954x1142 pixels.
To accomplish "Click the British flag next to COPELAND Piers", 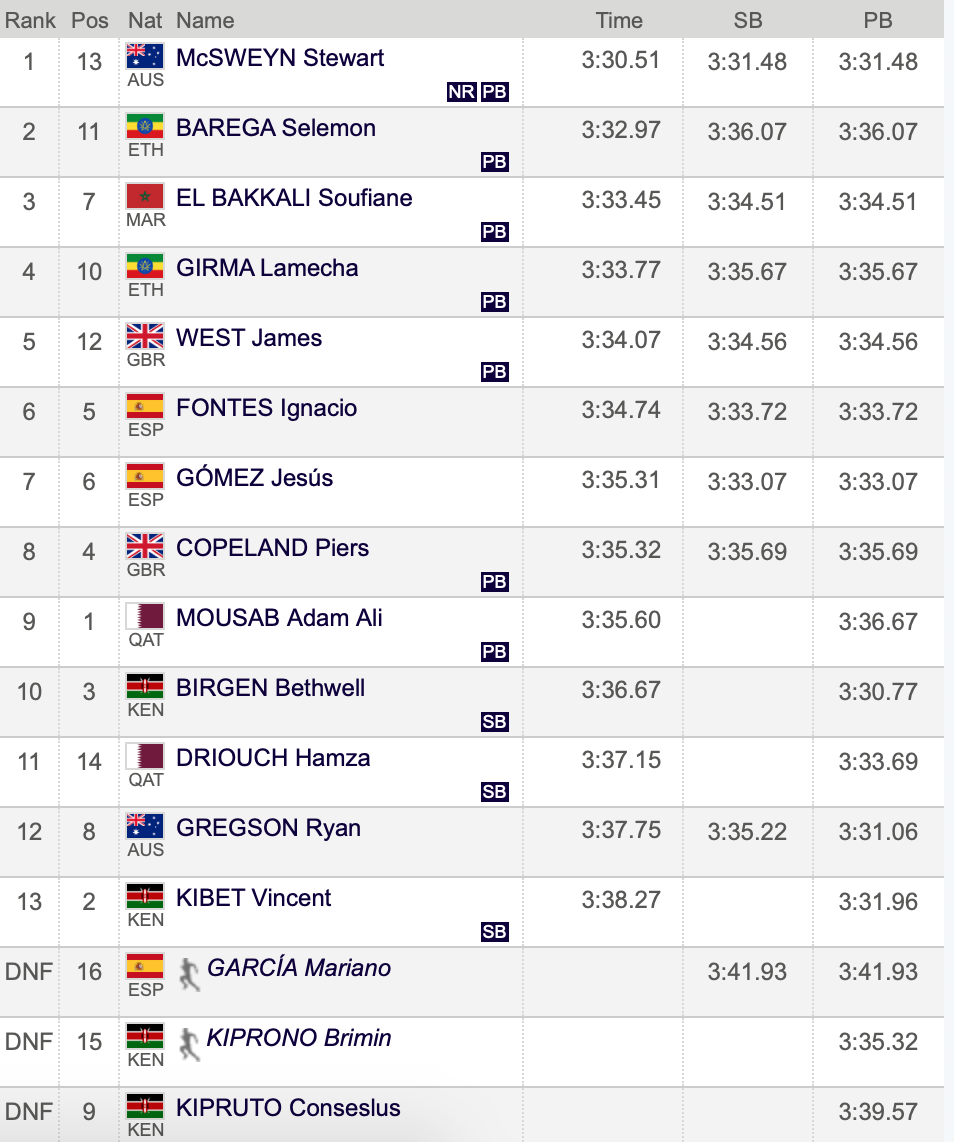I will coord(145,546).
